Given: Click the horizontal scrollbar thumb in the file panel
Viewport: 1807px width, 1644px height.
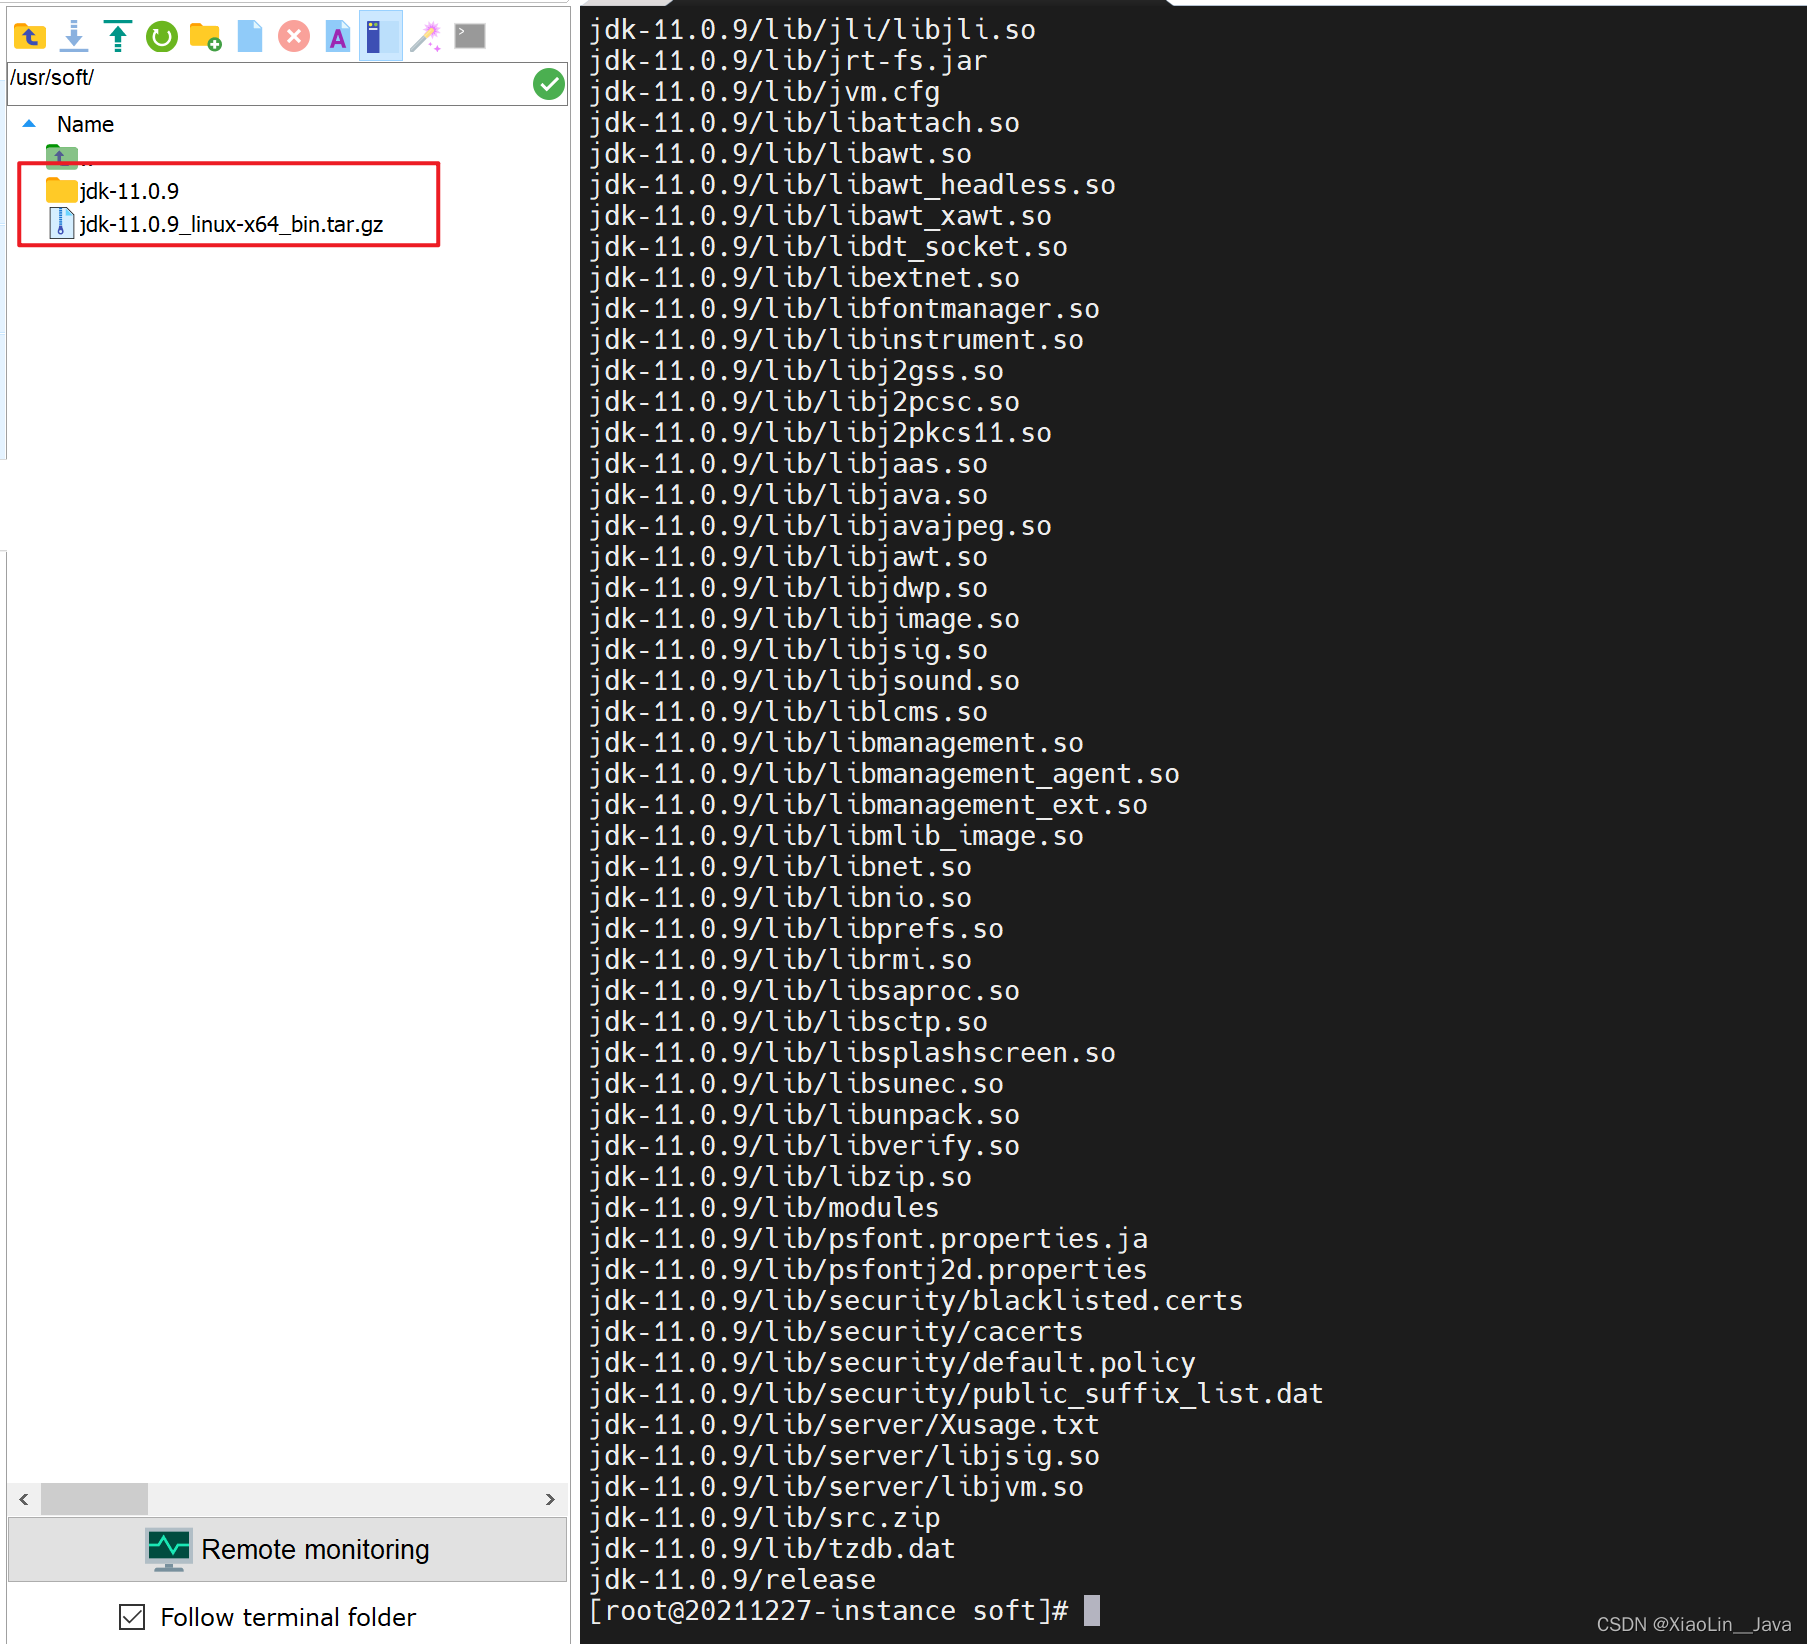Looking at the screenshot, I should click(x=94, y=1499).
